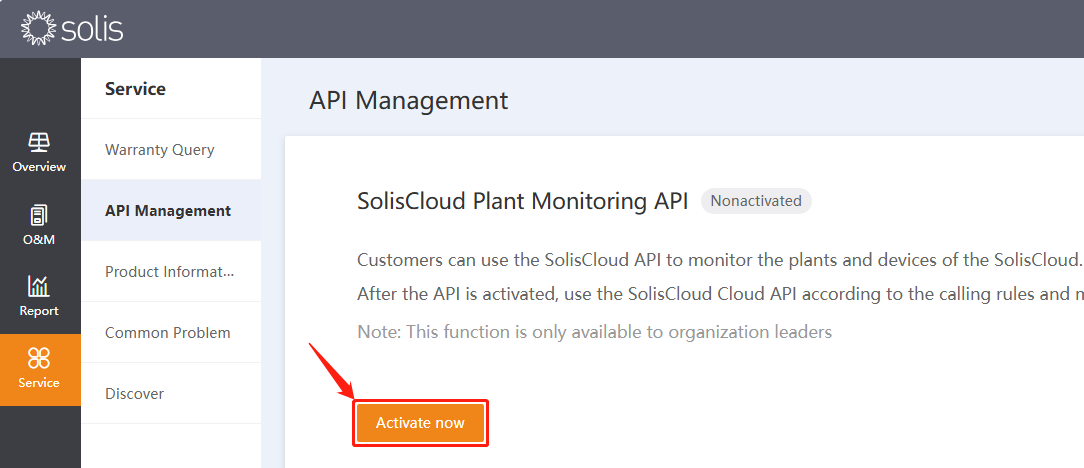Click the orange Activate now button
Viewport: 1084px width, 468px height.
pyautogui.click(x=420, y=422)
